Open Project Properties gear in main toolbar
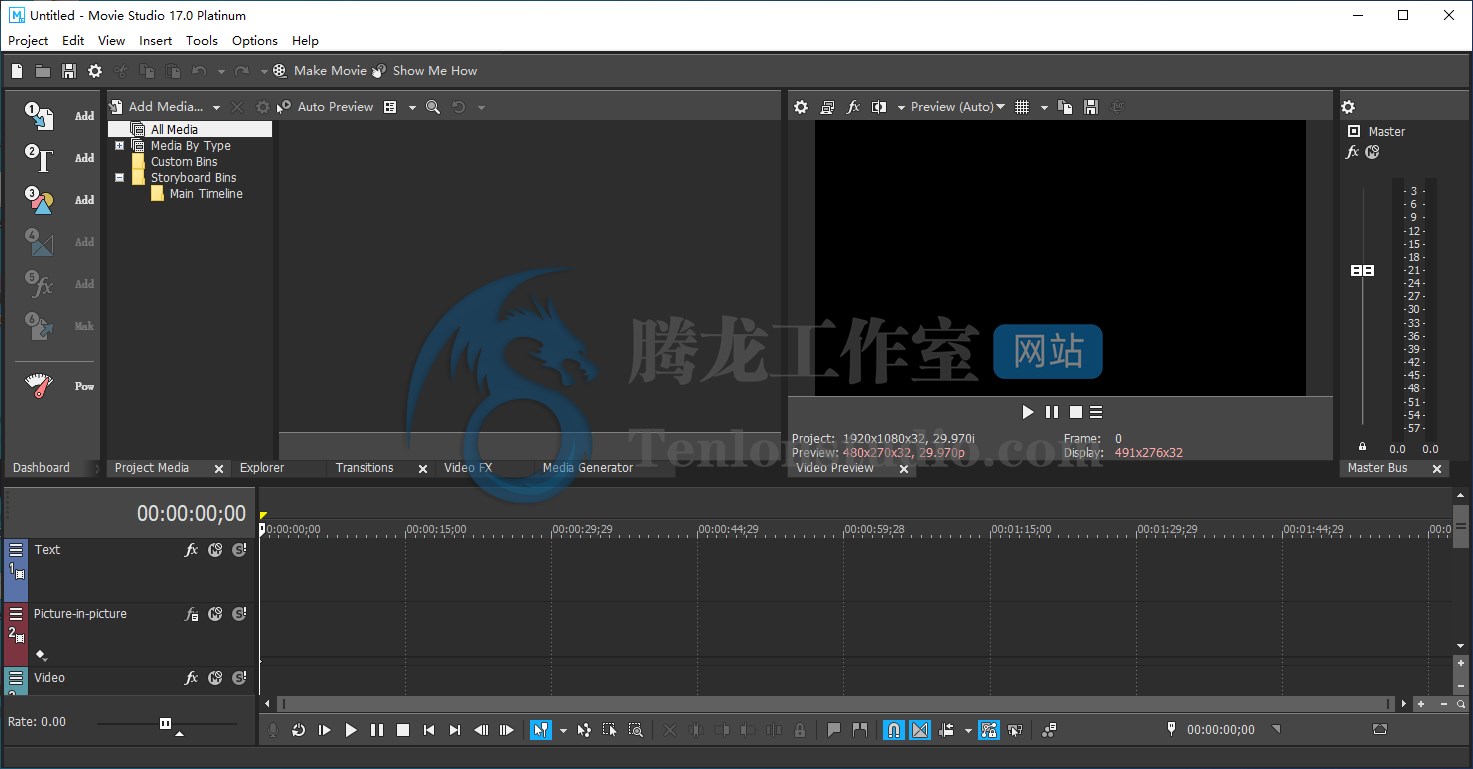 pyautogui.click(x=95, y=71)
